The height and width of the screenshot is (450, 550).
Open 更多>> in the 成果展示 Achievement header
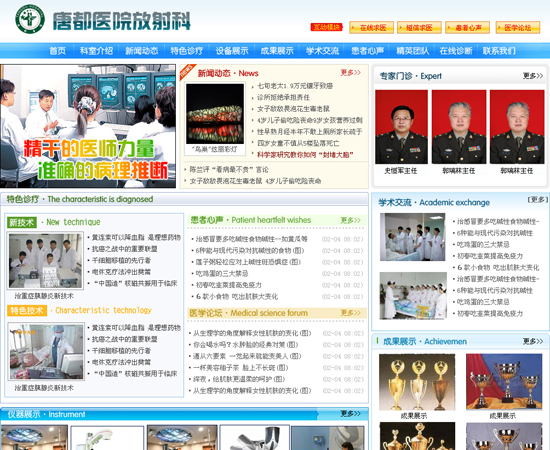point(533,341)
